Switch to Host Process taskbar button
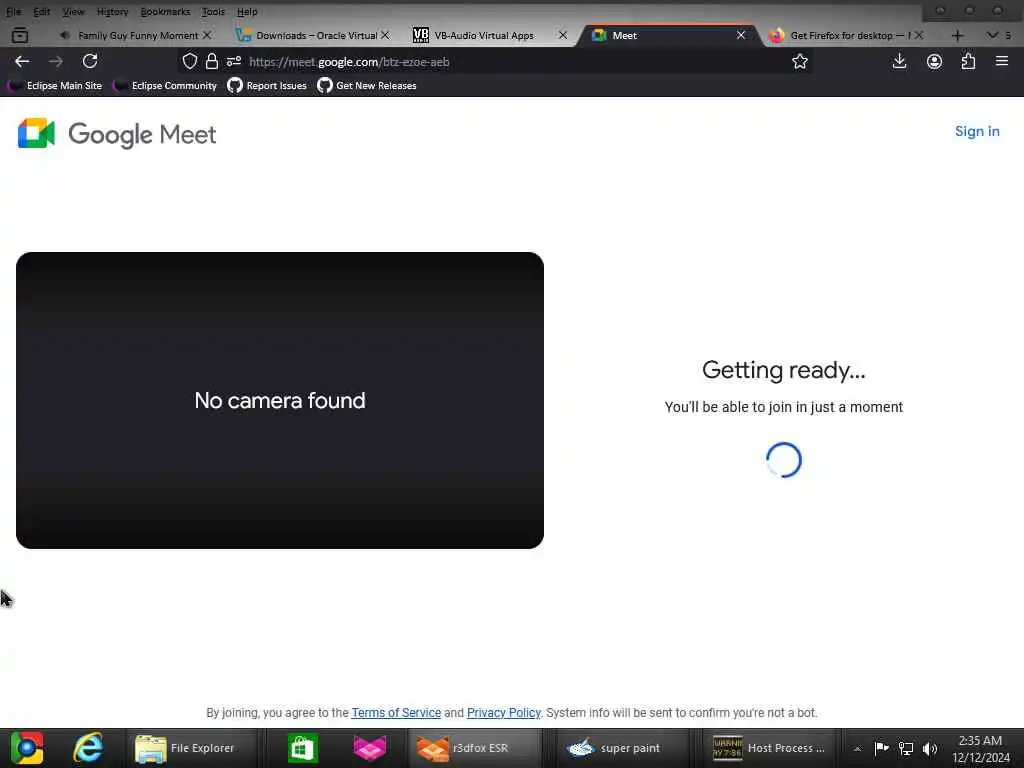Screen dimensions: 1024x768 771,748
